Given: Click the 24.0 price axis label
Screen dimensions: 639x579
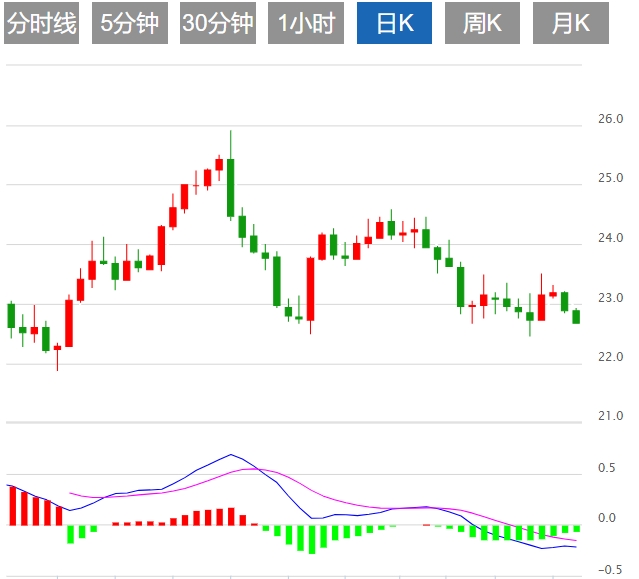Looking at the screenshot, I should point(610,238).
